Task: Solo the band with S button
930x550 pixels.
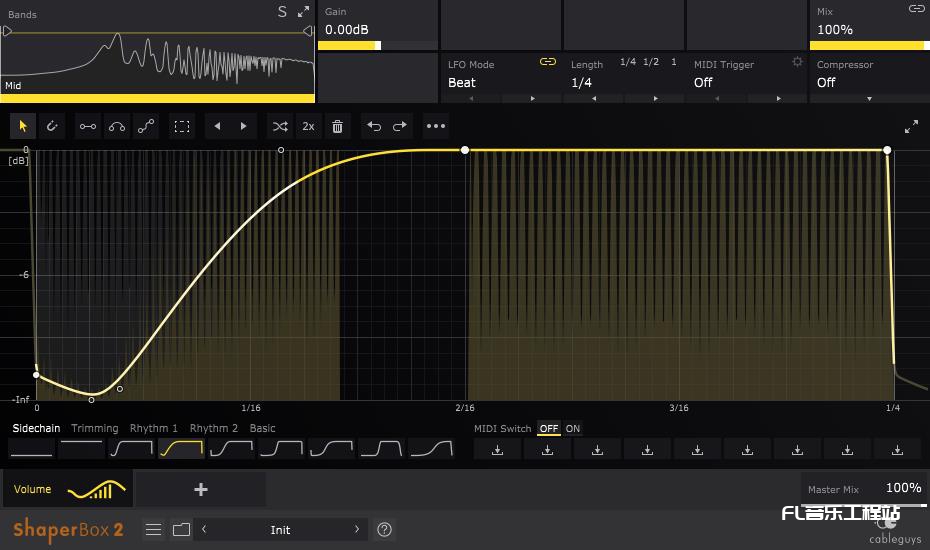Action: coord(282,12)
